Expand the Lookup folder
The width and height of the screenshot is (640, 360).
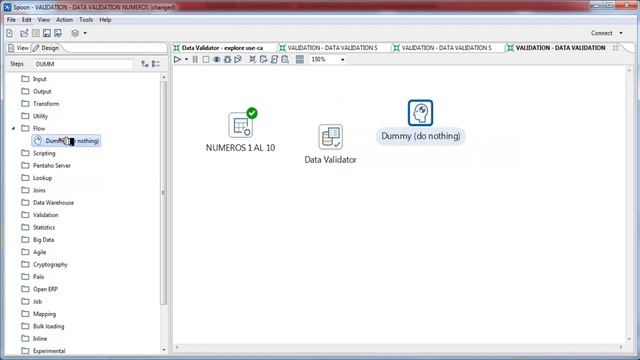point(37,178)
